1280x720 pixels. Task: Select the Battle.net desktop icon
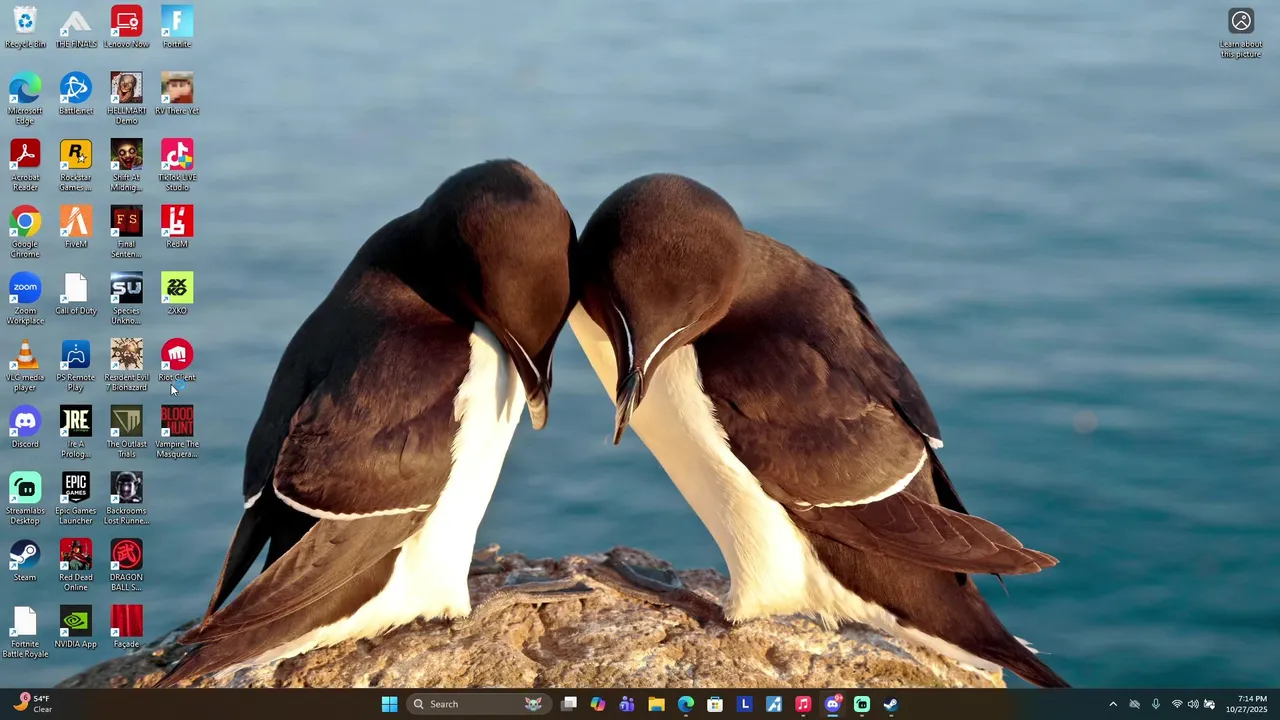coord(76,94)
